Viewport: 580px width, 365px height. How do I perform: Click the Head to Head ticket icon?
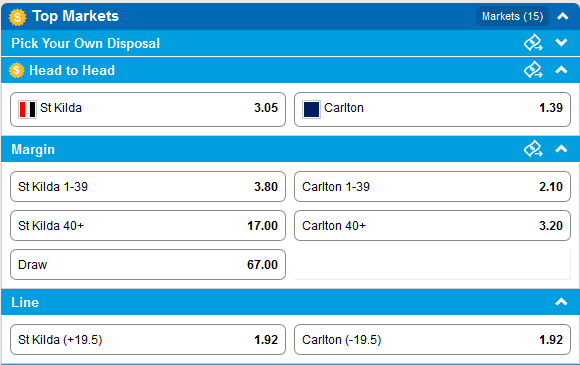(x=533, y=70)
